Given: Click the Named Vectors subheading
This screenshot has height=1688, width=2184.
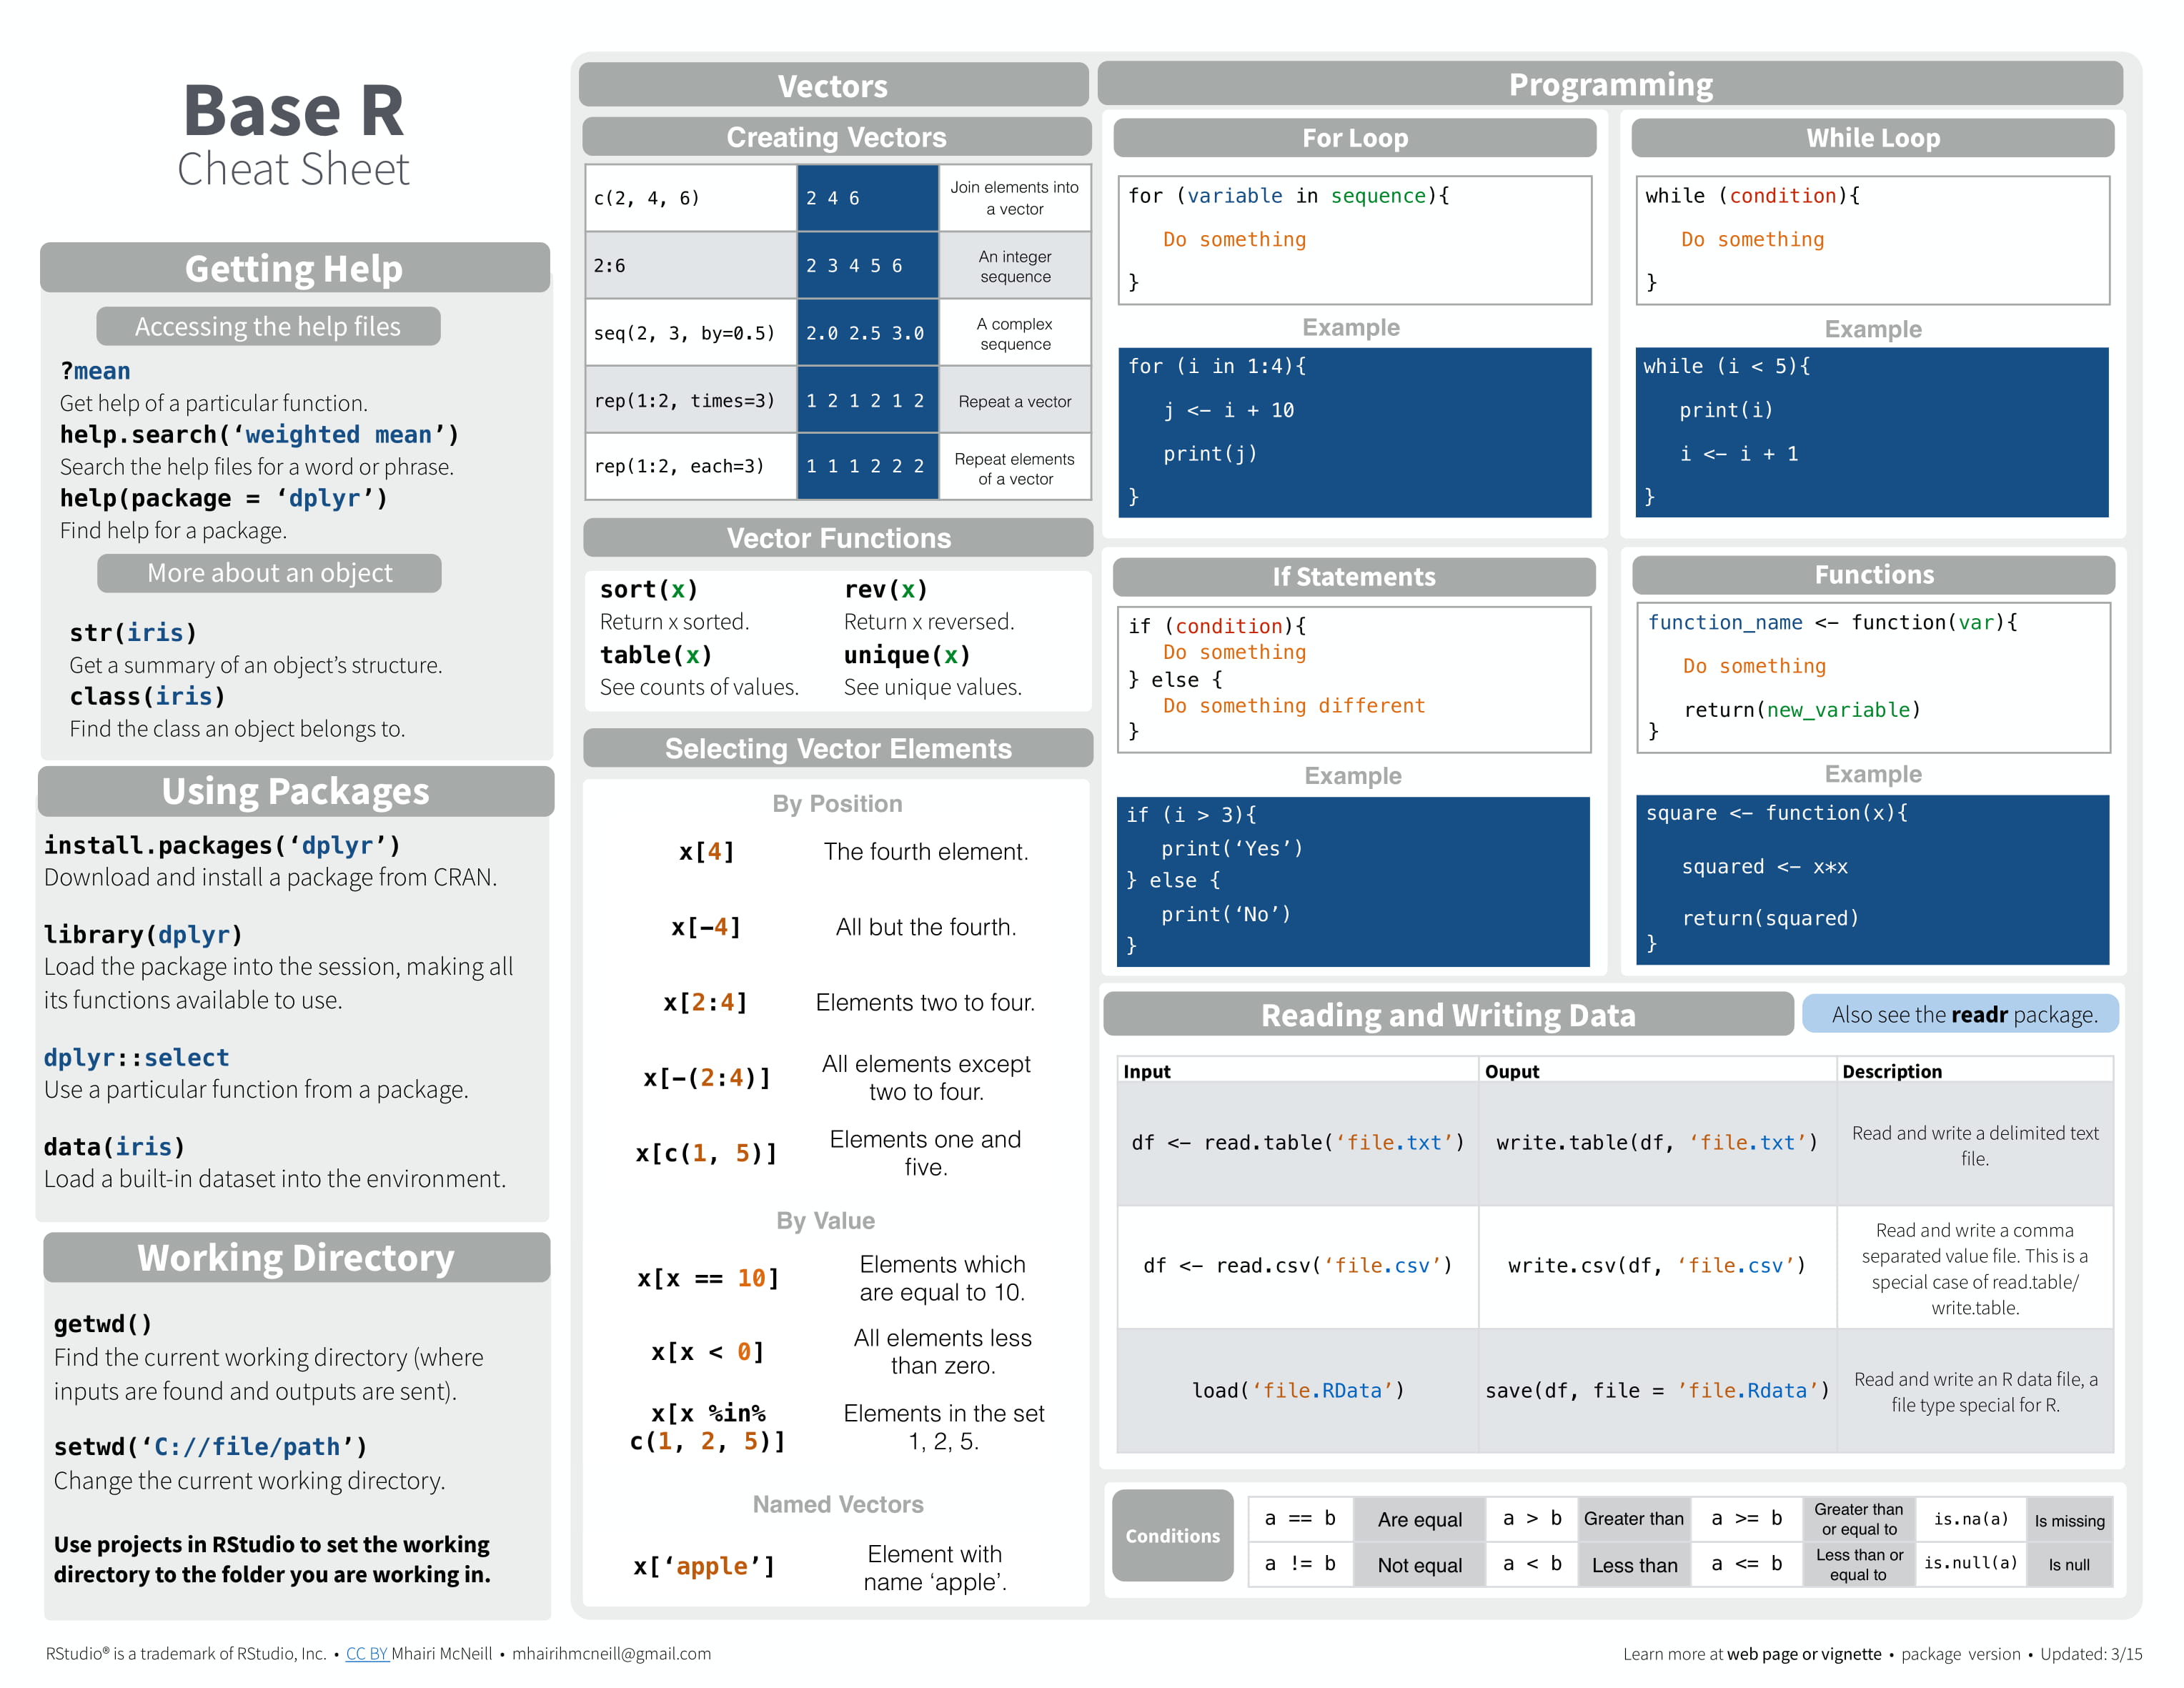Looking at the screenshot, I should (x=837, y=1504).
